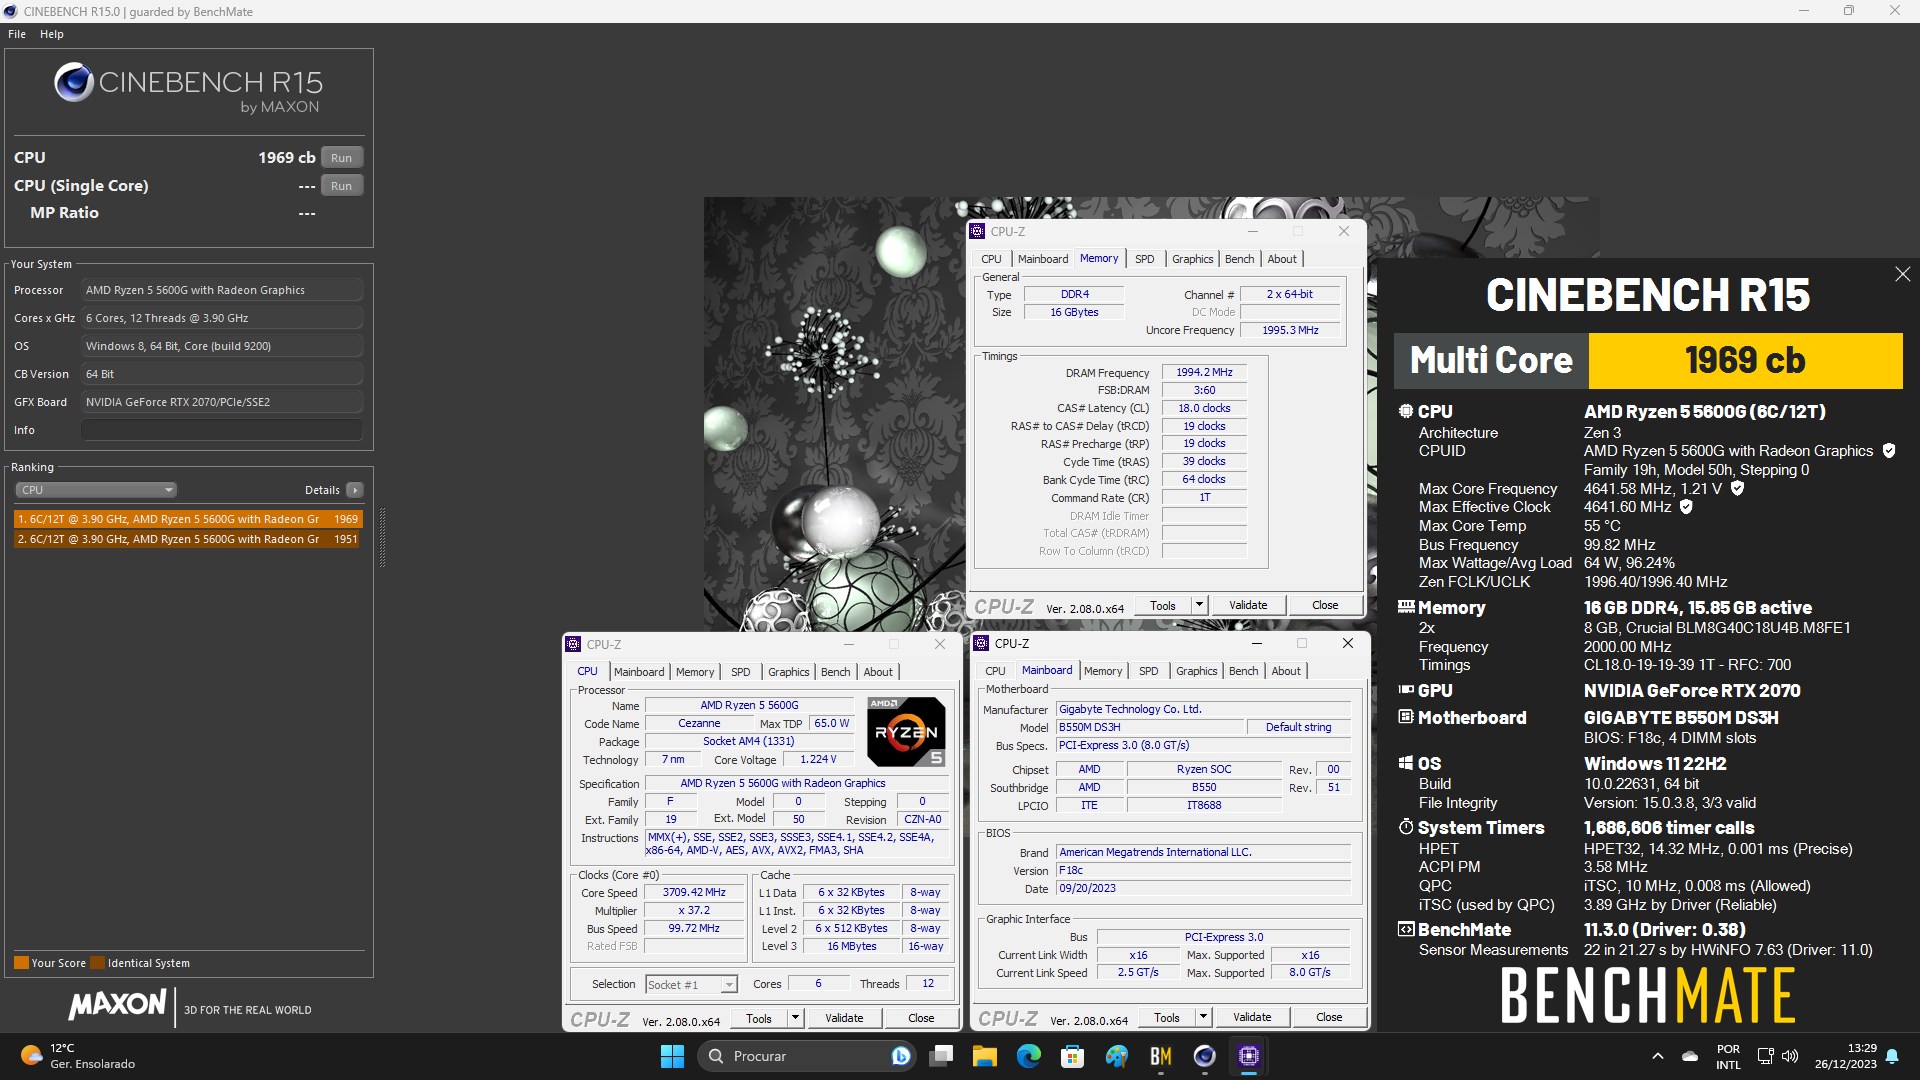
Task: Click verified shield next to Max Core Frequency
Action: pyautogui.click(x=1737, y=489)
